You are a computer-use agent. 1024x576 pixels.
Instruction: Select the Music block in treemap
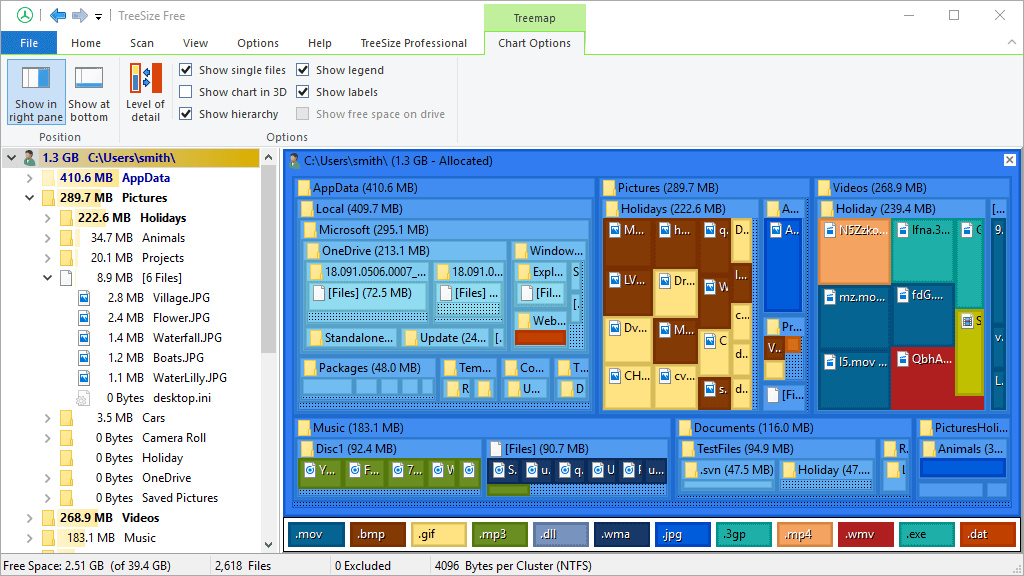(330, 428)
